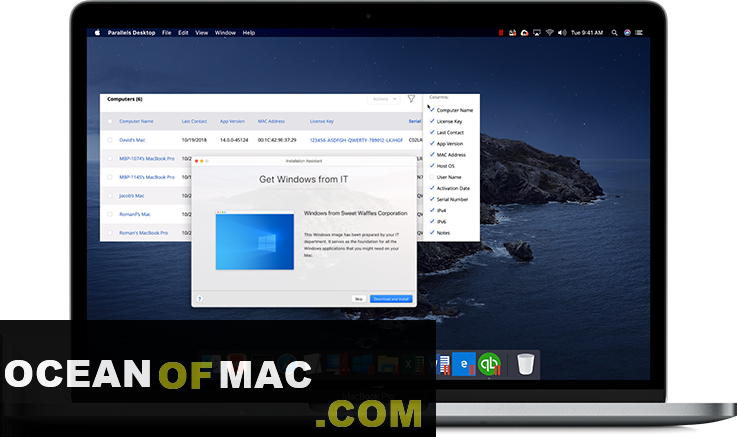This screenshot has width=737, height=437.
Task: Open the MBP-1145's MacBook Pro link
Action: 147,177
